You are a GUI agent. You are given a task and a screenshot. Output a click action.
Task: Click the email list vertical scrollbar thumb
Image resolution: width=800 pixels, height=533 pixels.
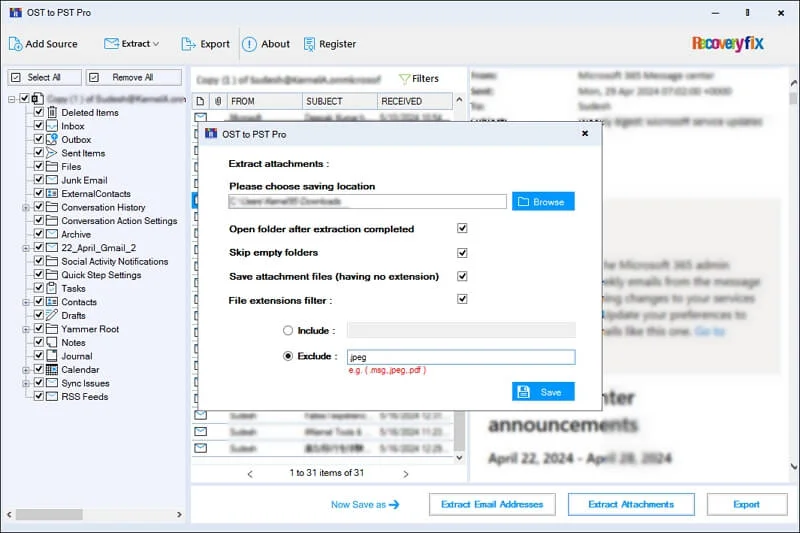click(459, 430)
